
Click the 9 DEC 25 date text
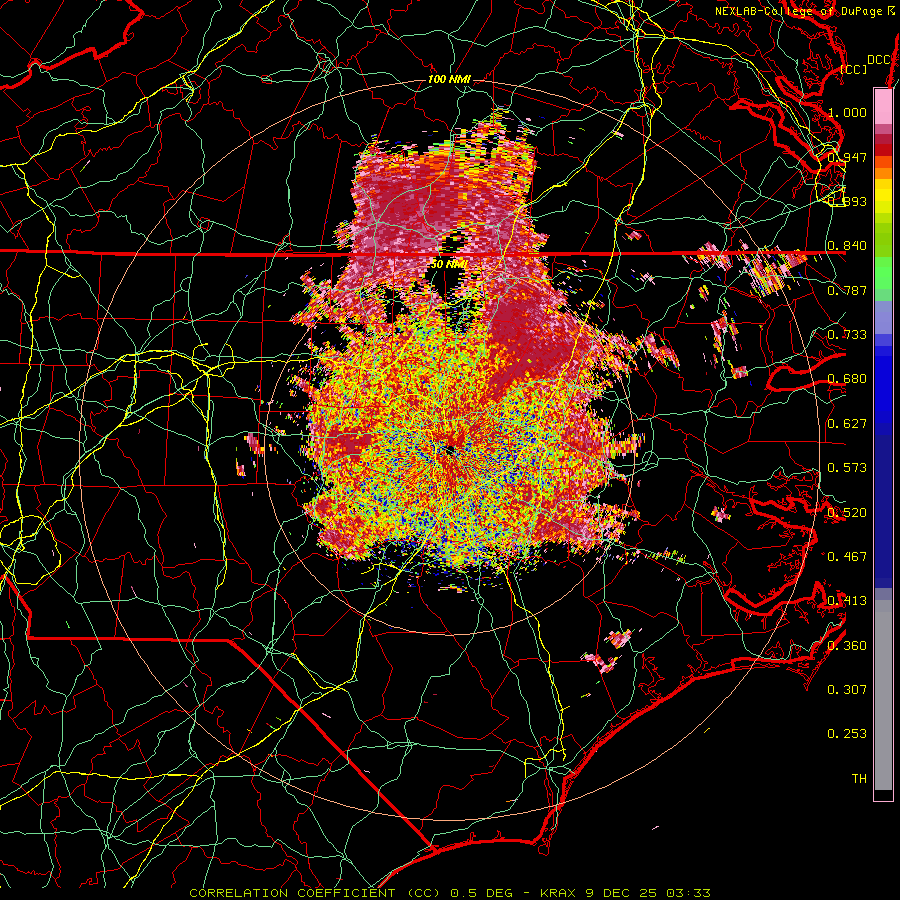623,893
